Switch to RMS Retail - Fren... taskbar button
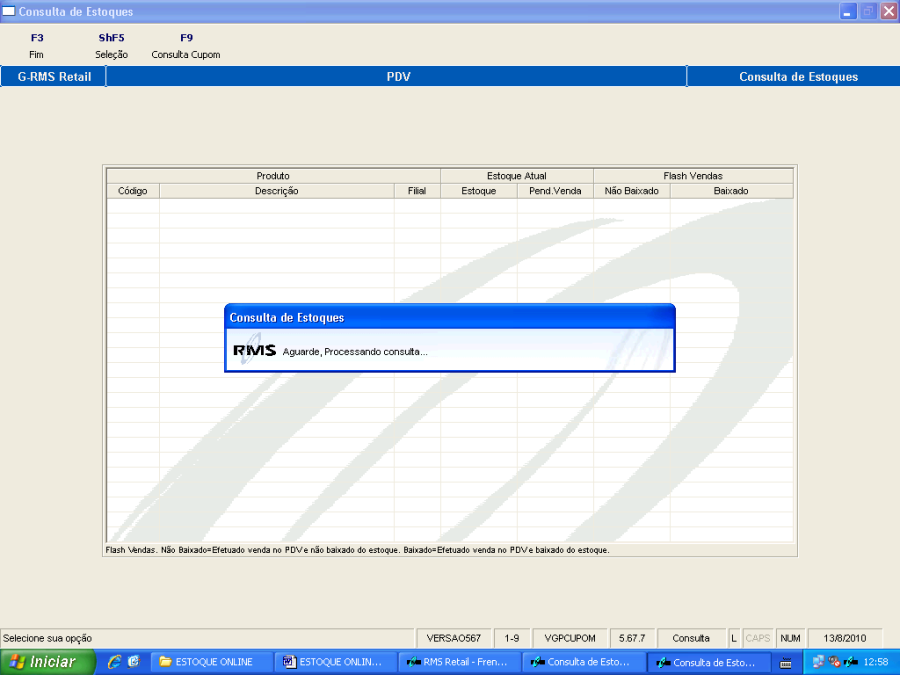The width and height of the screenshot is (900, 675). click(x=459, y=662)
